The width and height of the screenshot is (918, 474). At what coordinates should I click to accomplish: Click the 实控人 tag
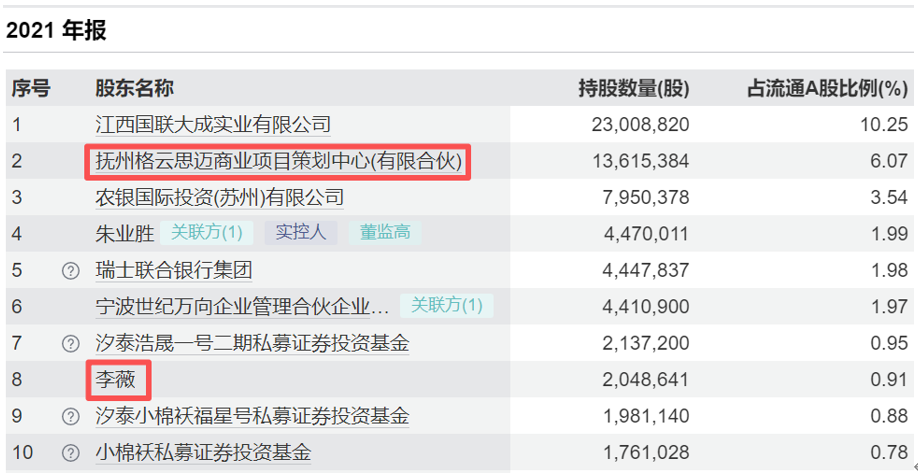click(301, 233)
